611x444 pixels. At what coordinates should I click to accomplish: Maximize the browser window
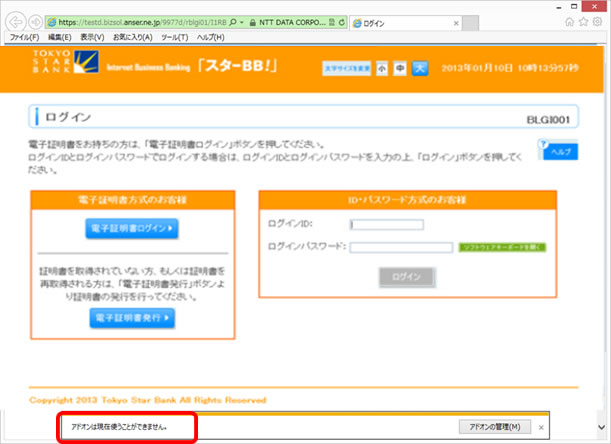click(574, 7)
